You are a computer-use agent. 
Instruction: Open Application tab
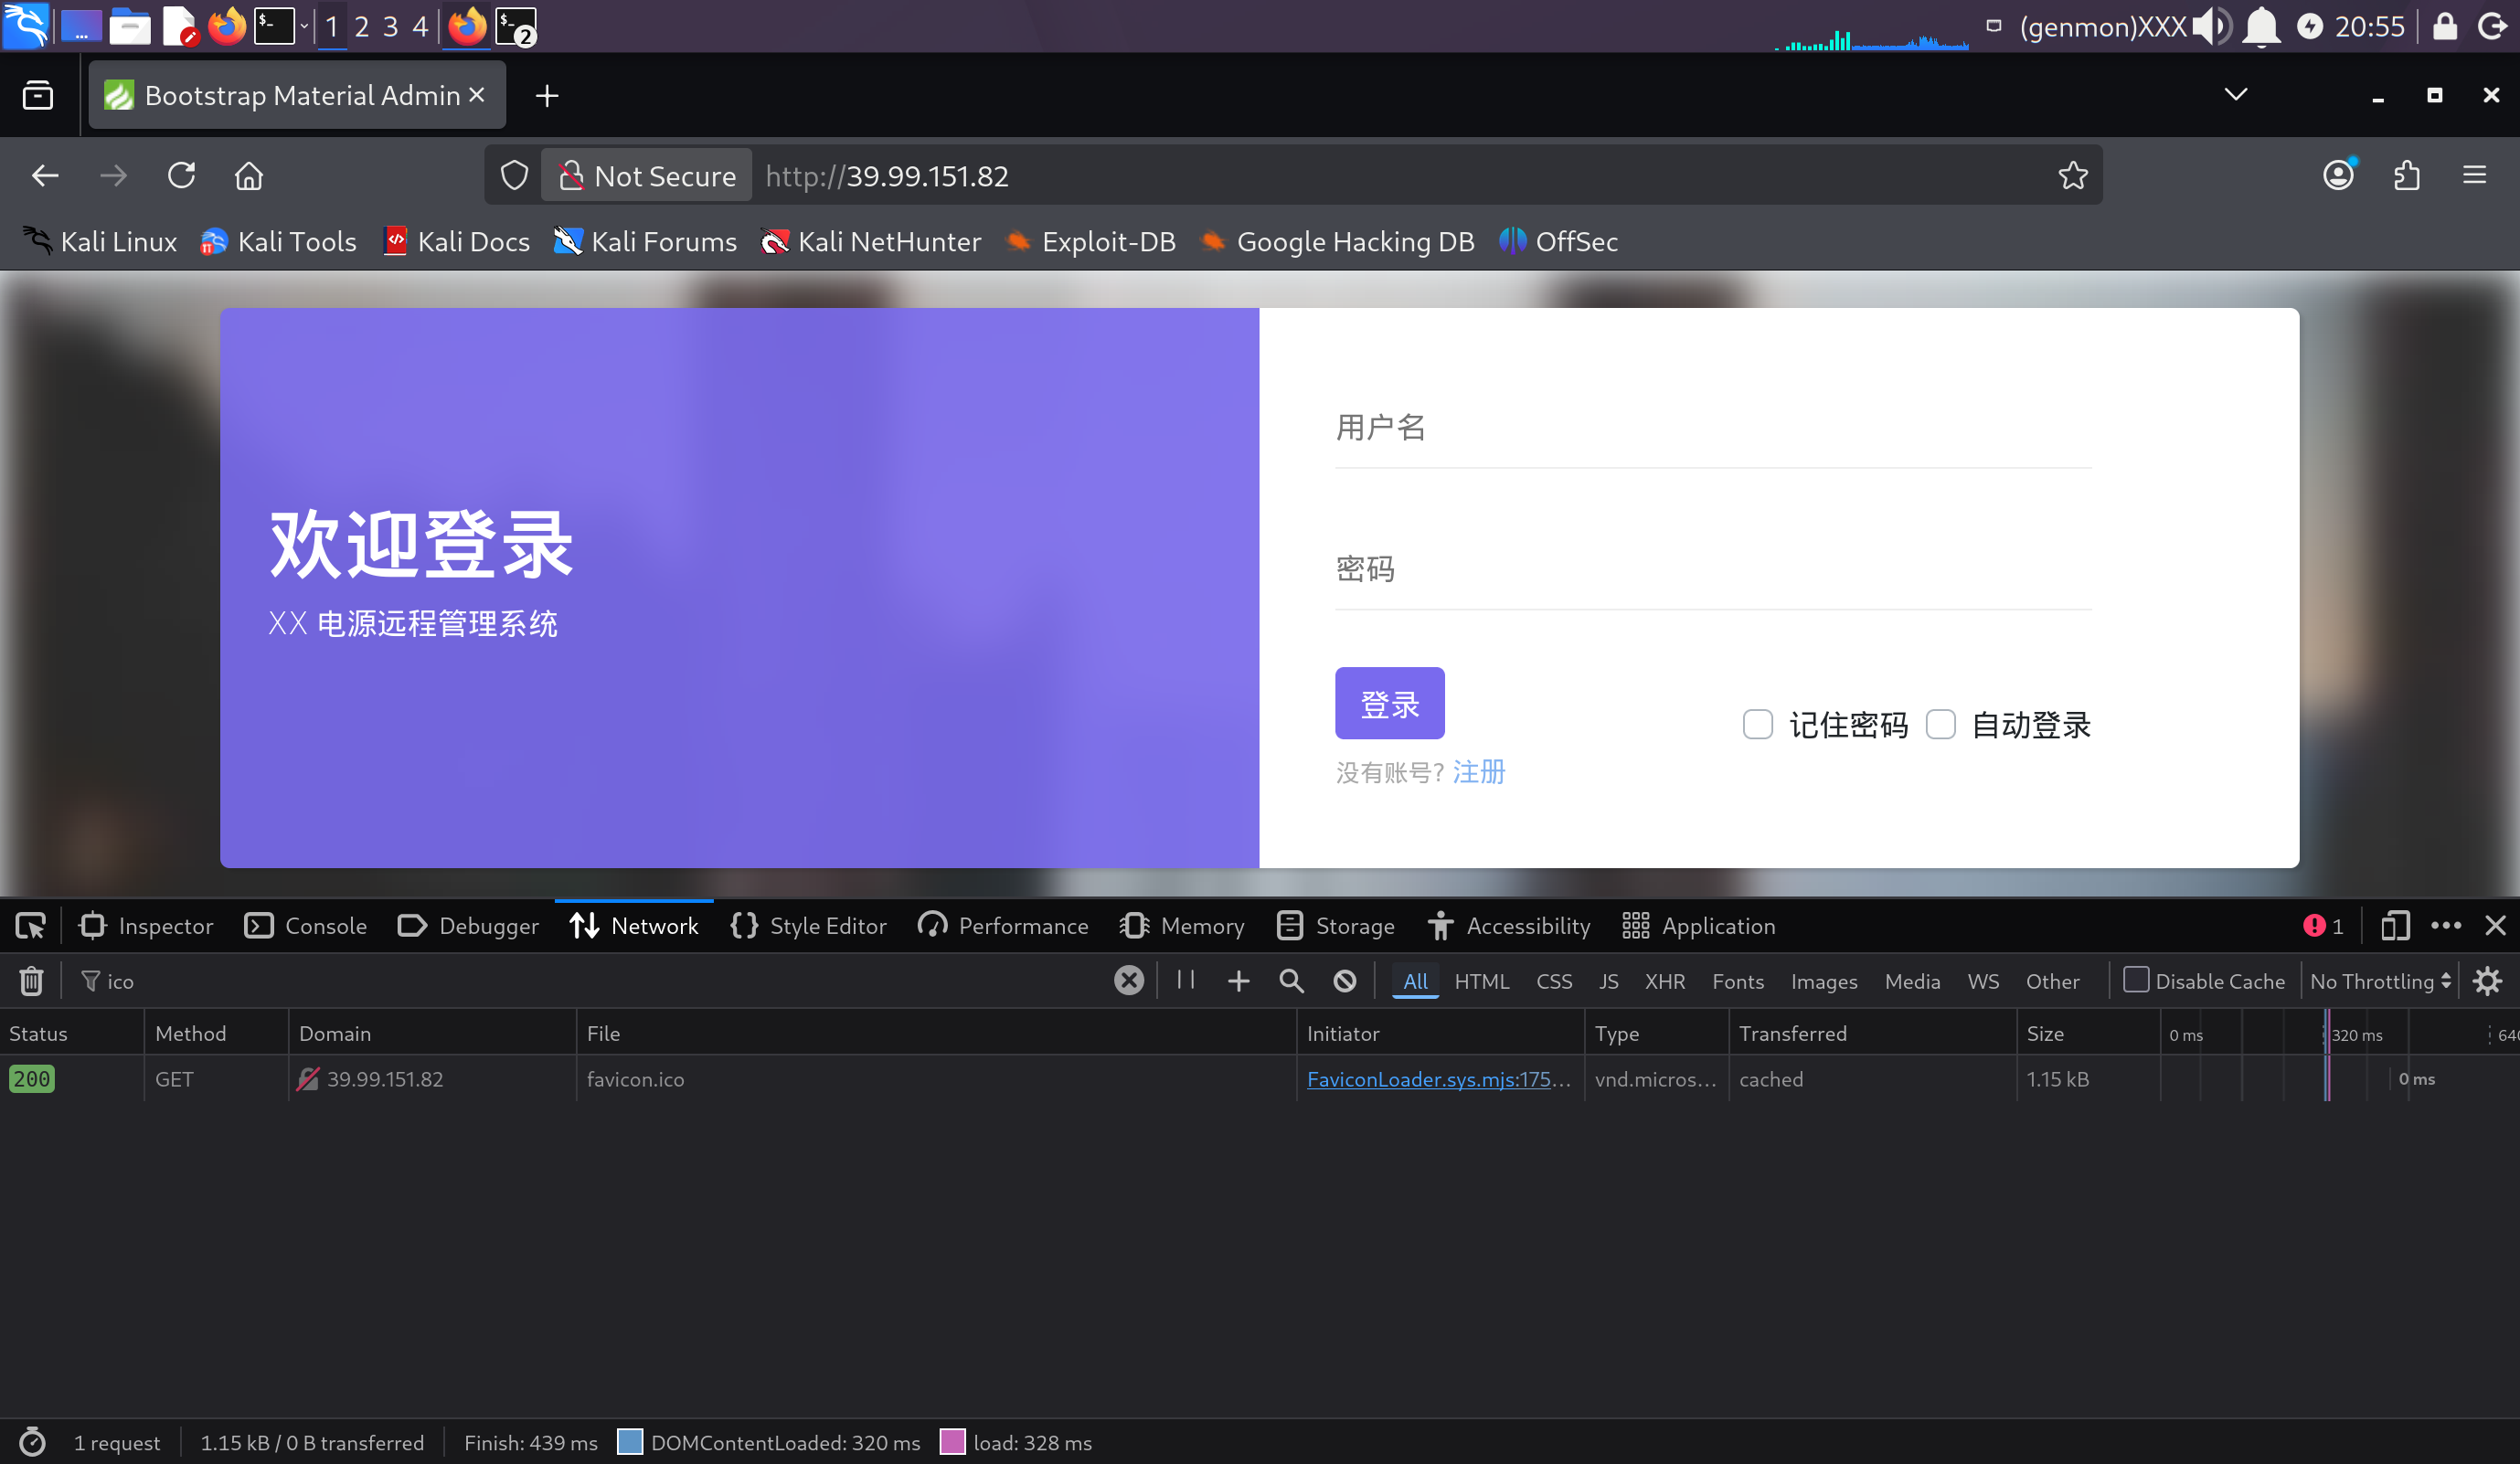click(1699, 926)
